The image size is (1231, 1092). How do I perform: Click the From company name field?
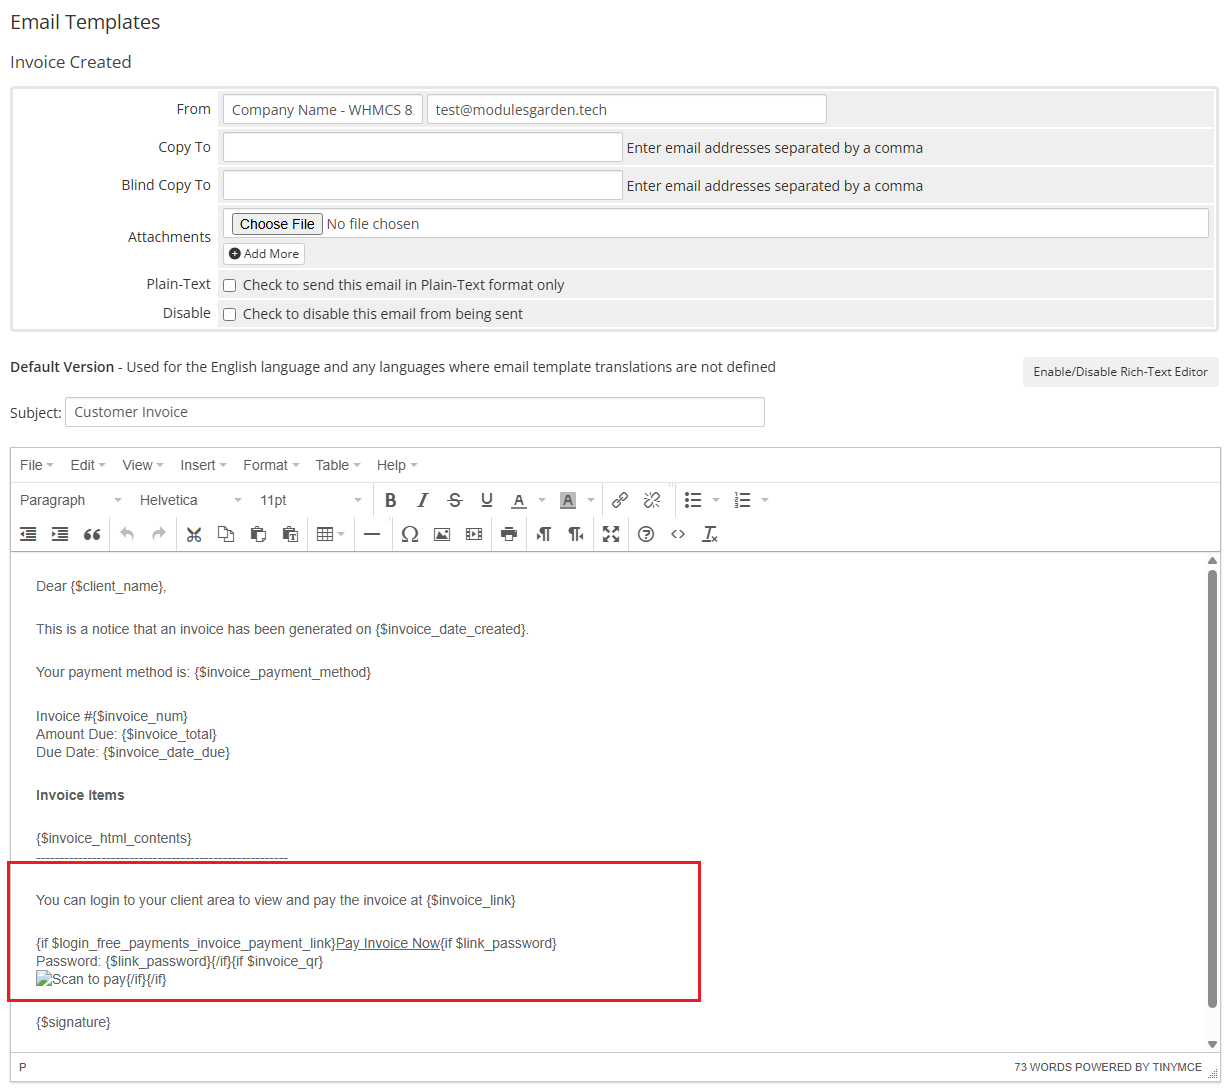click(x=323, y=109)
